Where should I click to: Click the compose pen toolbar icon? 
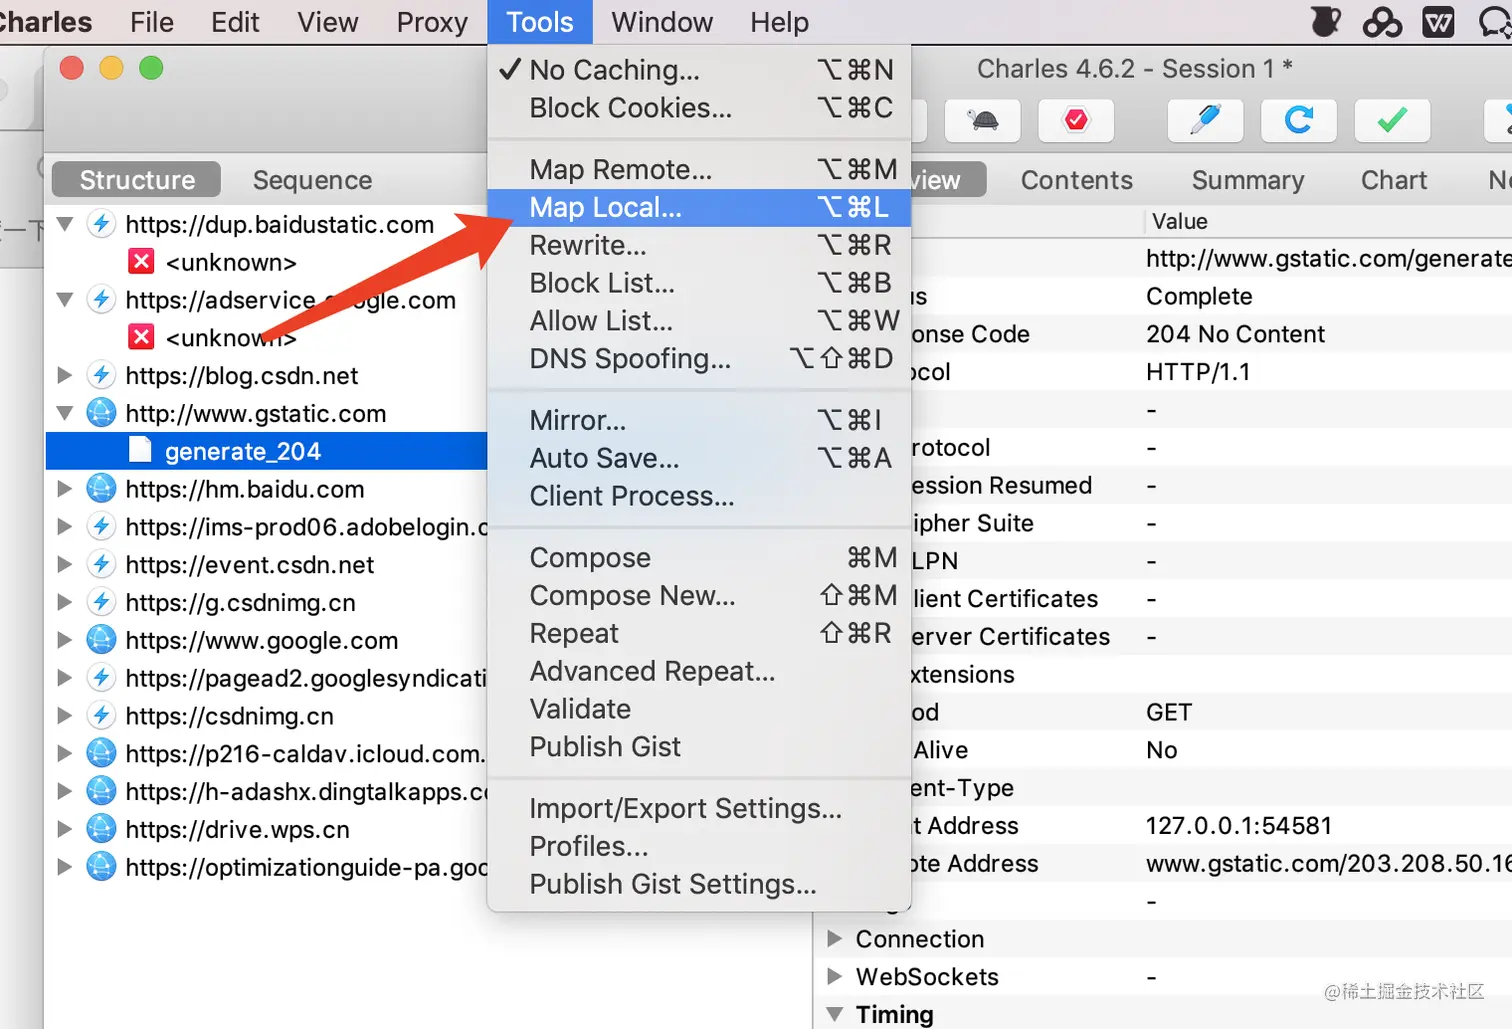(x=1205, y=121)
